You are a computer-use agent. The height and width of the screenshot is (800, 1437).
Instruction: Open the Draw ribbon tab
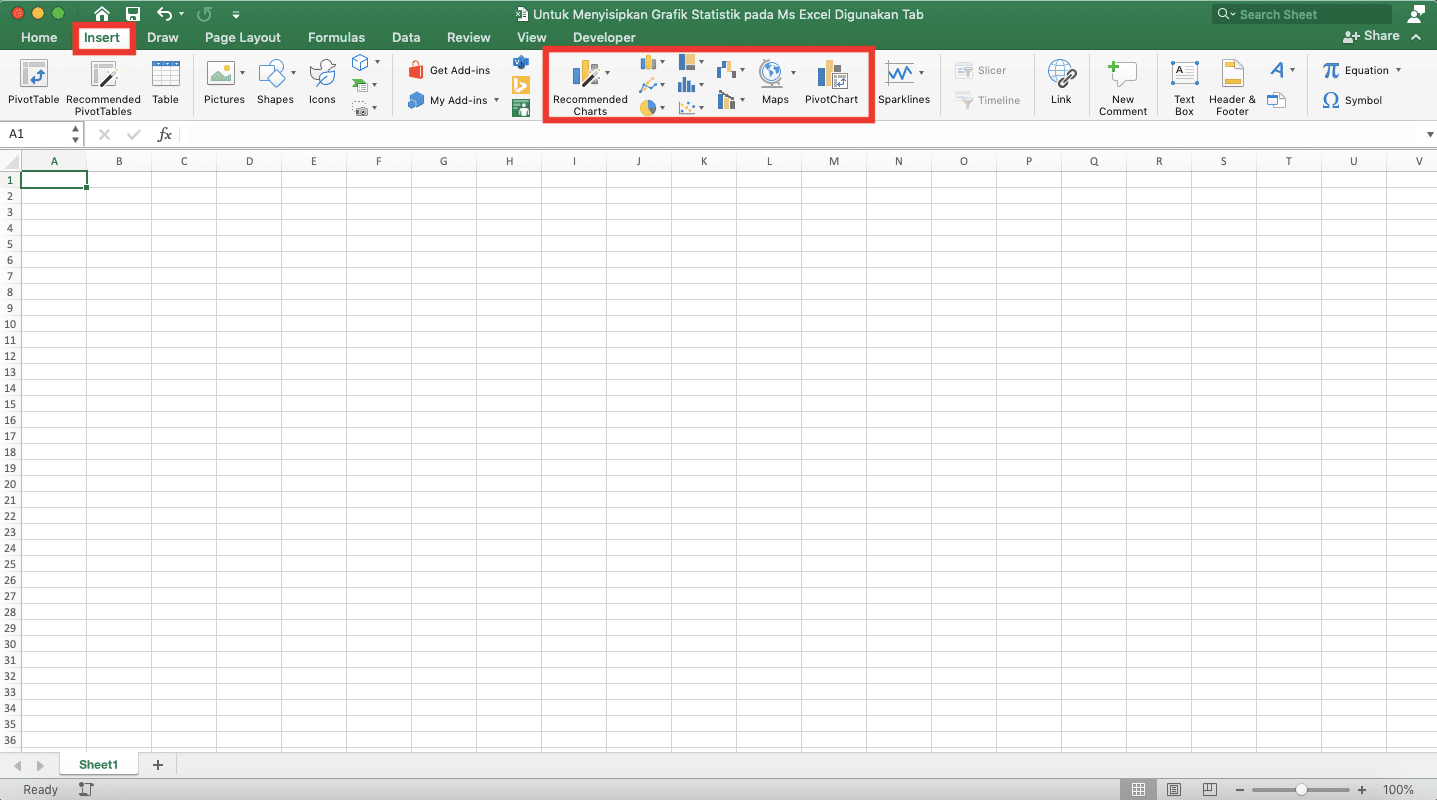163,37
